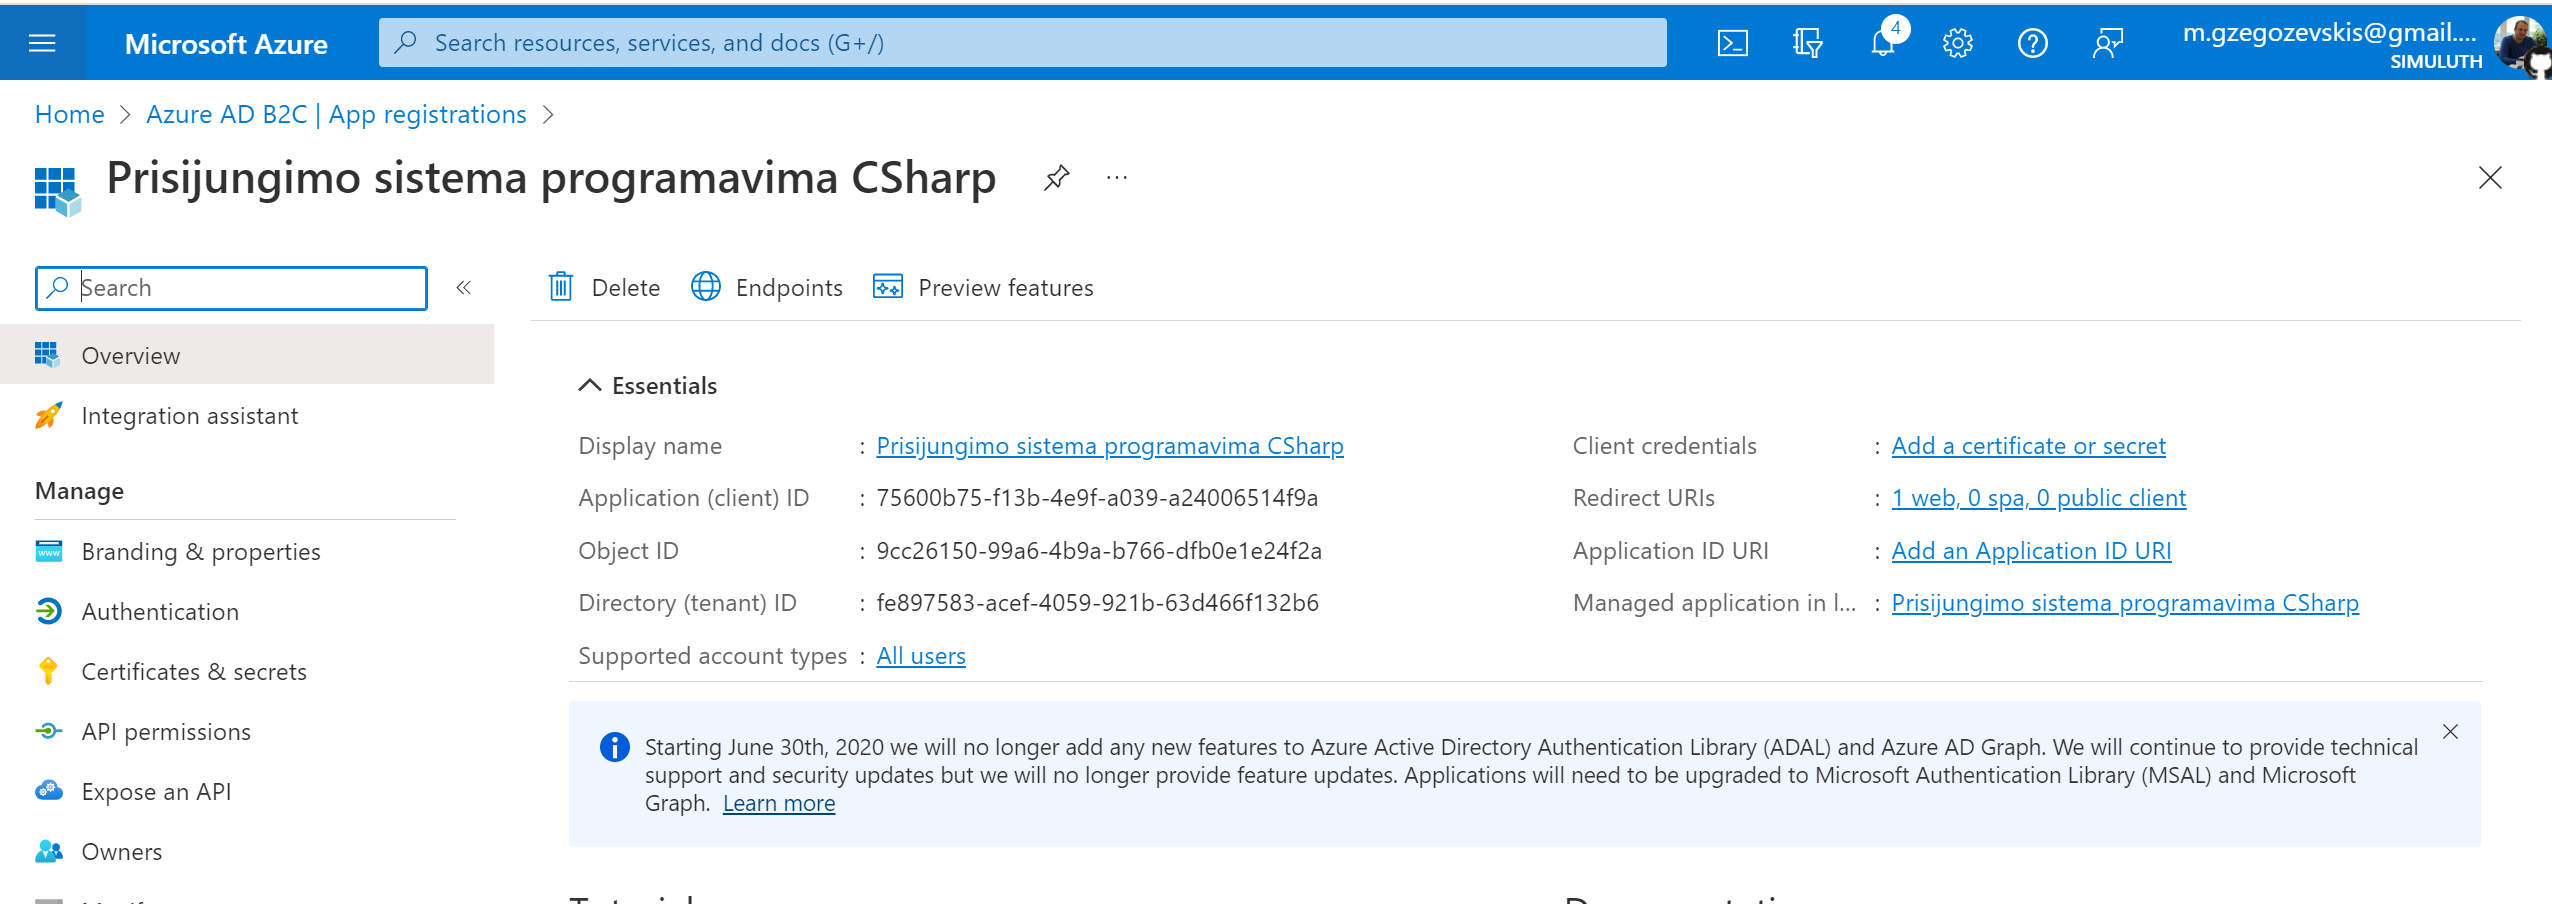Launch Cloud Shell from the top bar
The image size is (2552, 904).
click(1733, 42)
